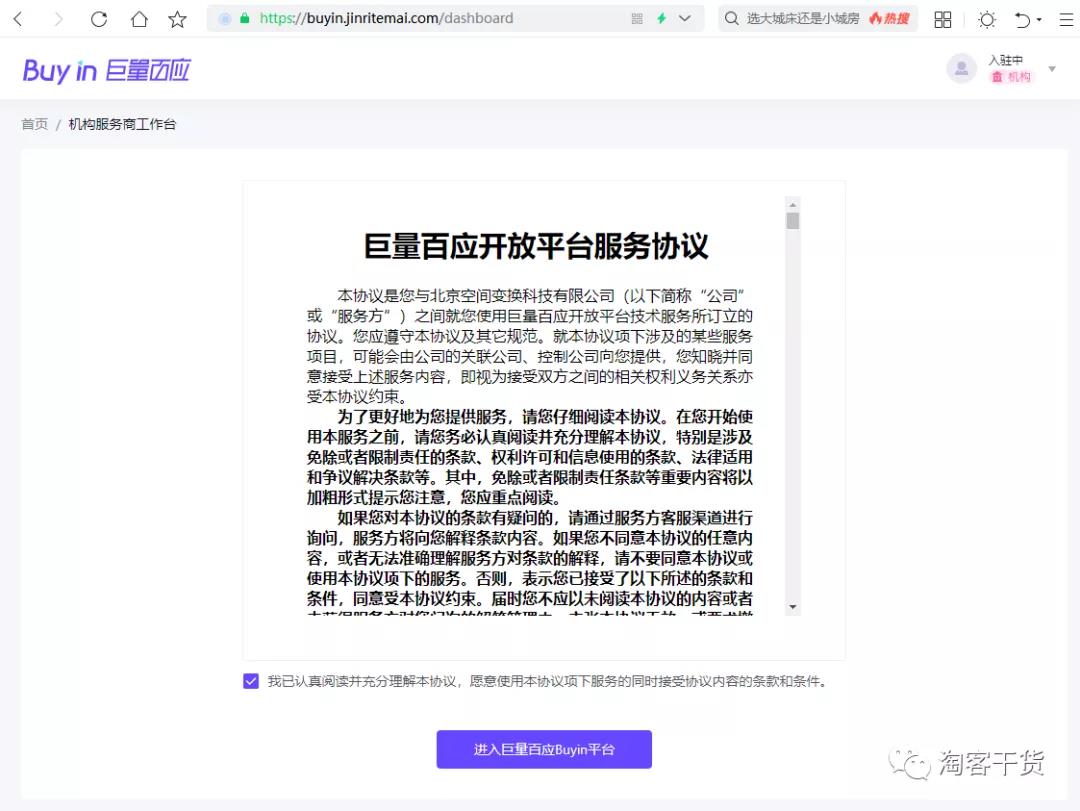Go back with the browser back arrow
The width and height of the screenshot is (1080, 811).
tap(19, 19)
